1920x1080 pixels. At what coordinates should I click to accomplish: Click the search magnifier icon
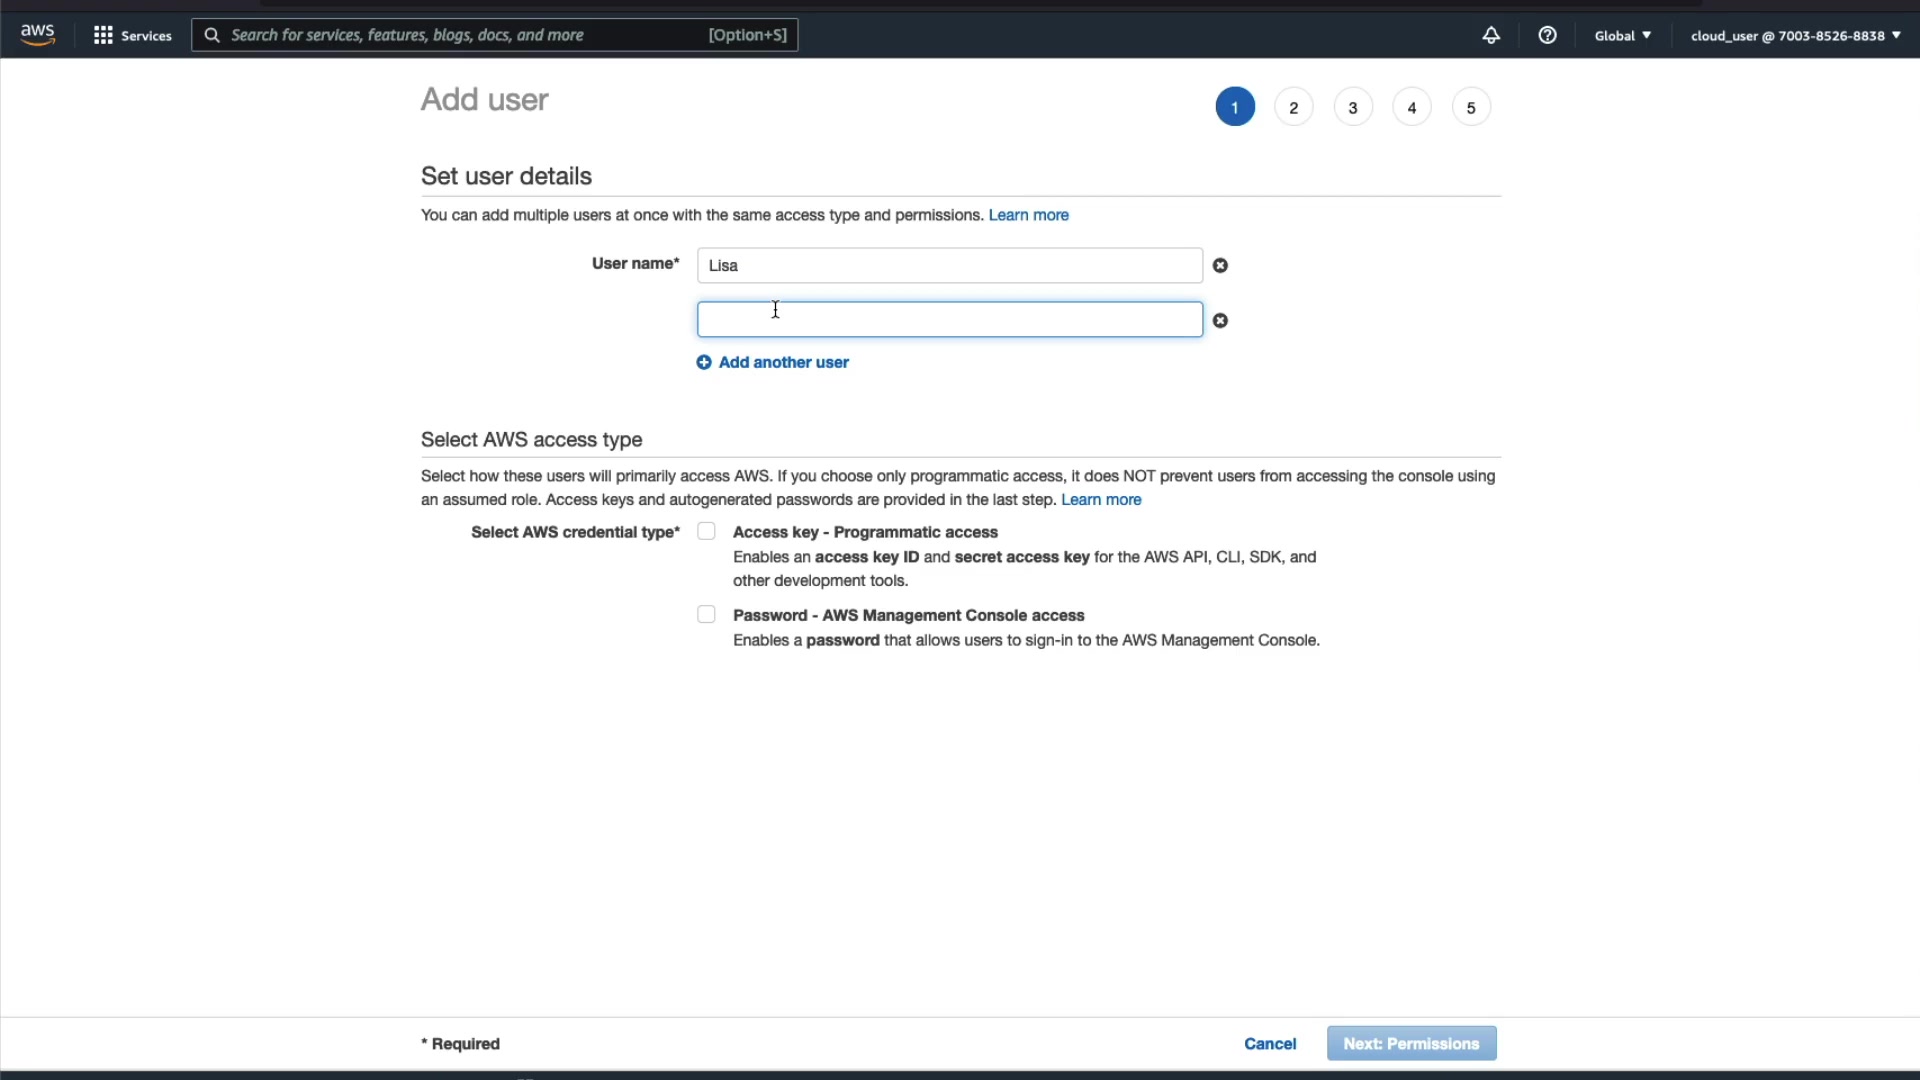[212, 36]
